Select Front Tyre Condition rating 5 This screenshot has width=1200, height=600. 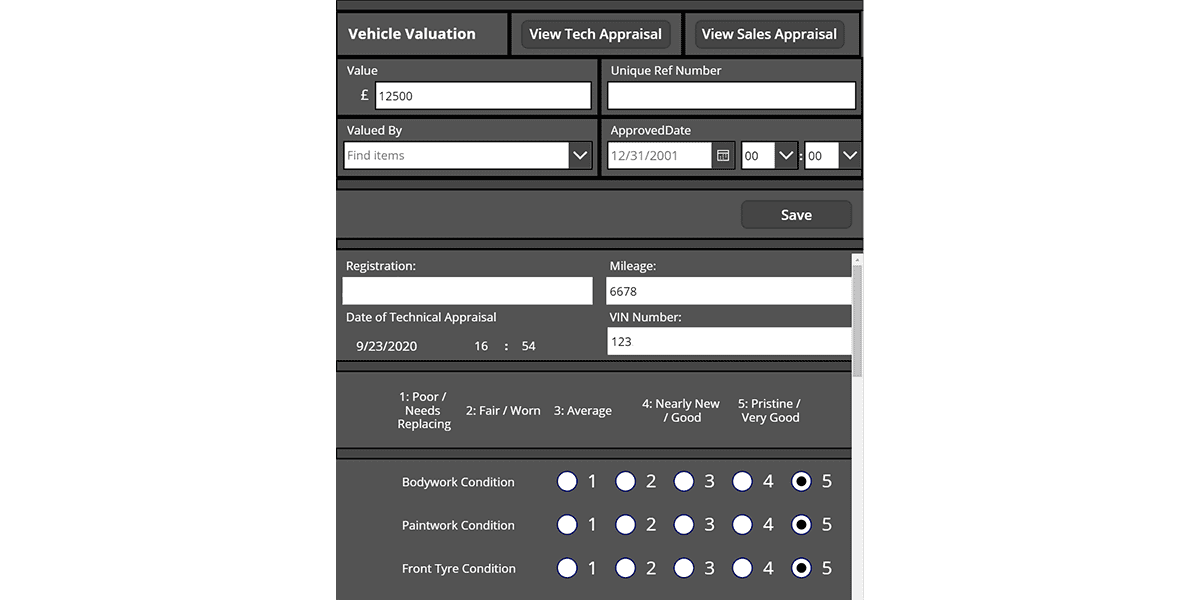(801, 568)
